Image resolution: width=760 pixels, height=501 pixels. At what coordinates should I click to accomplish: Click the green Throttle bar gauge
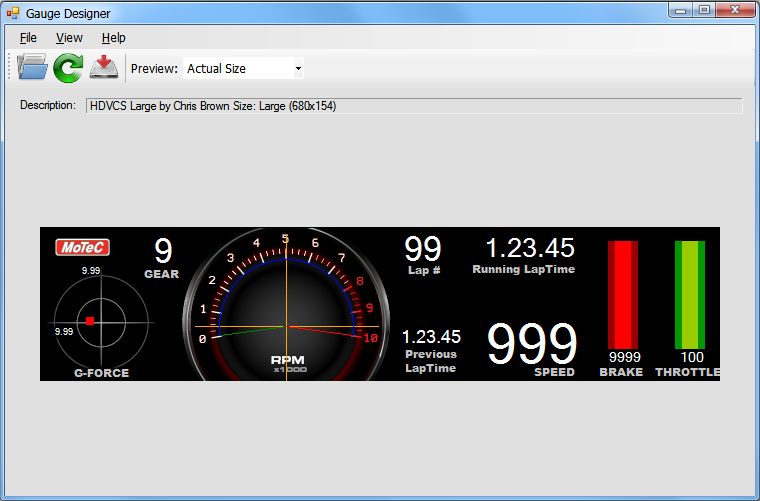[x=690, y=294]
